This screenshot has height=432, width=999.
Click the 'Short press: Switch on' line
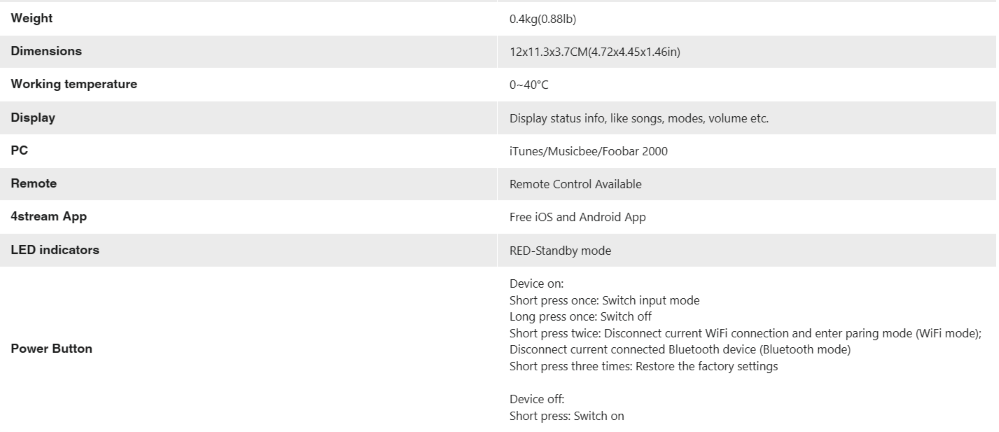(x=566, y=416)
